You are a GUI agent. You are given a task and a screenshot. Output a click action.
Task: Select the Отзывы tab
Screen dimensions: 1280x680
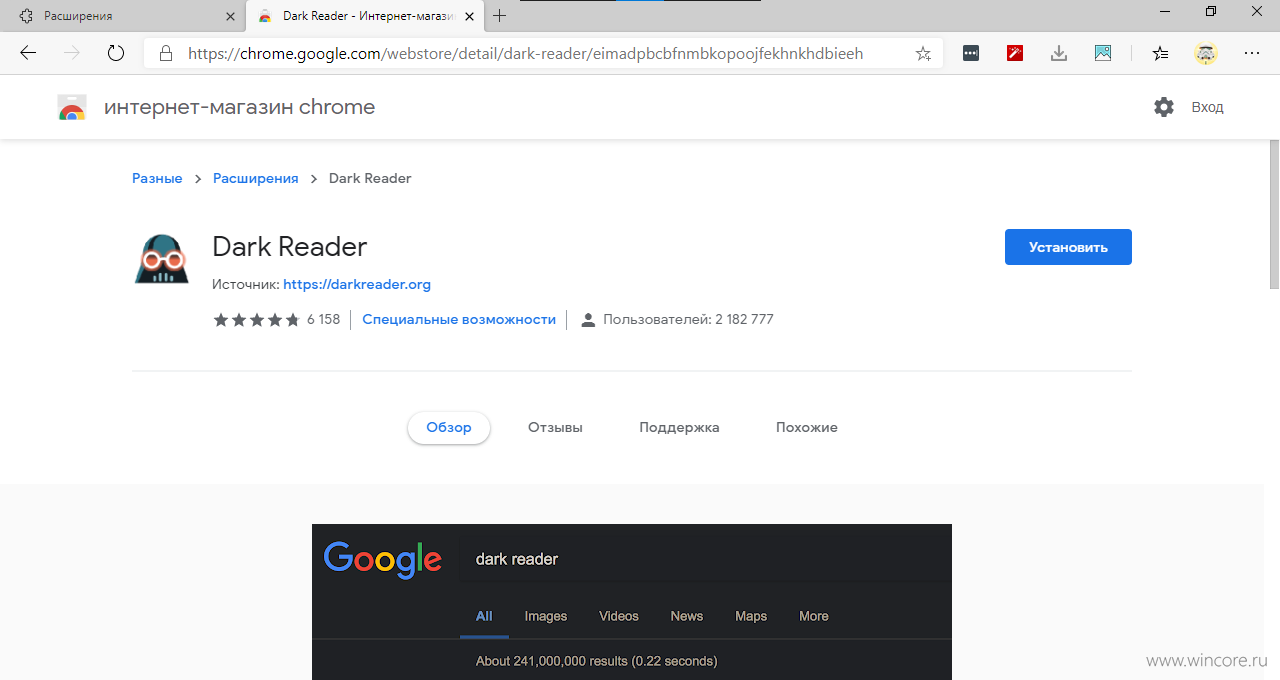[555, 427]
